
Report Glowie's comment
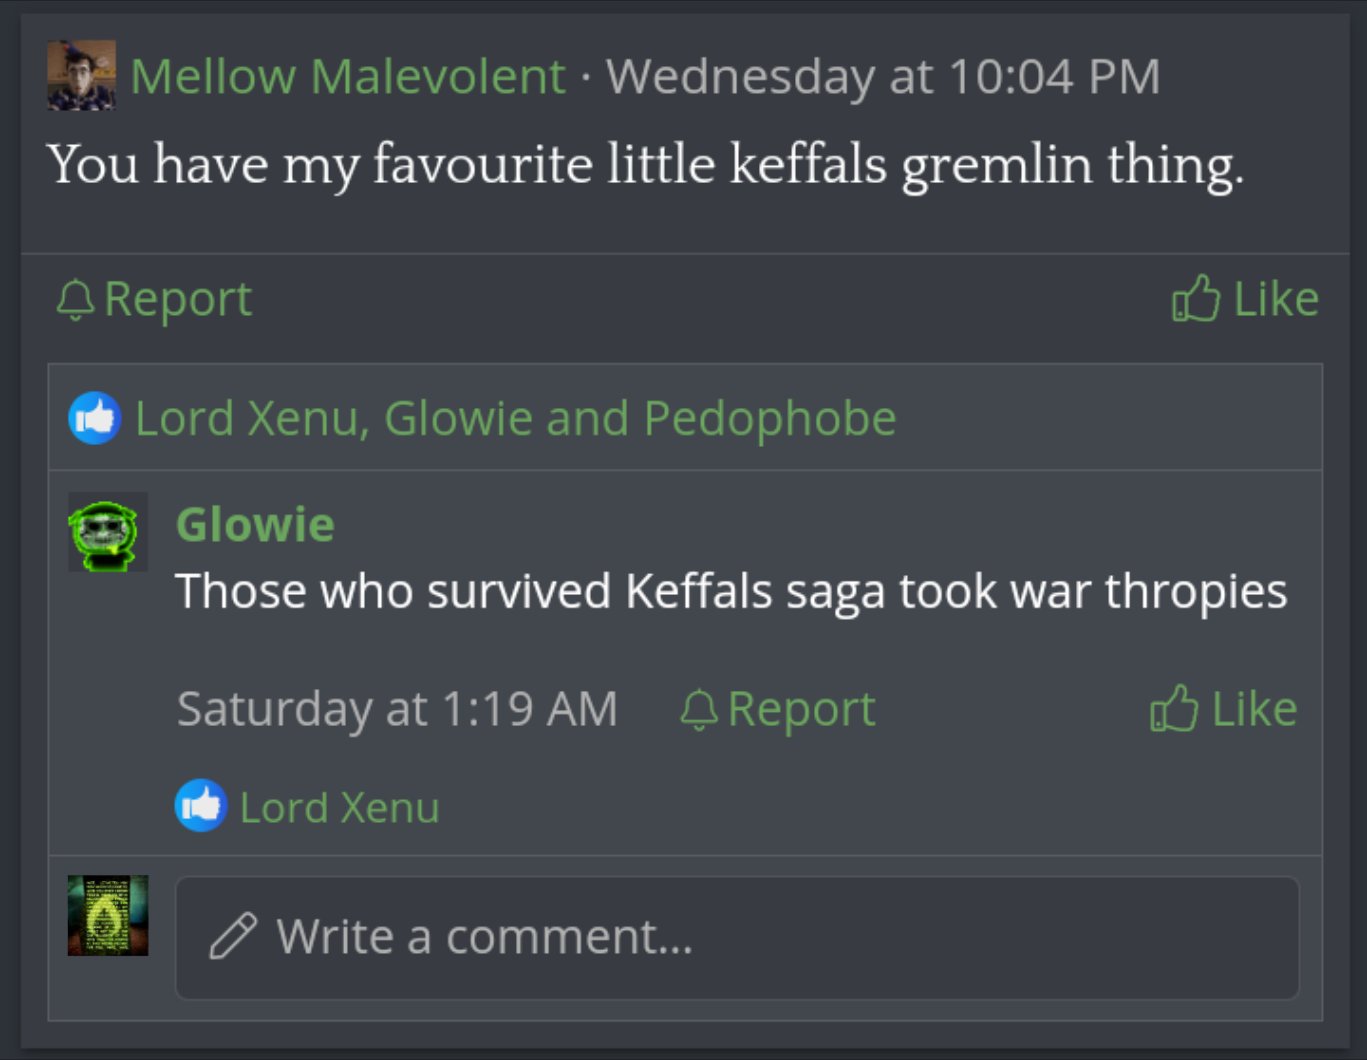(x=801, y=710)
